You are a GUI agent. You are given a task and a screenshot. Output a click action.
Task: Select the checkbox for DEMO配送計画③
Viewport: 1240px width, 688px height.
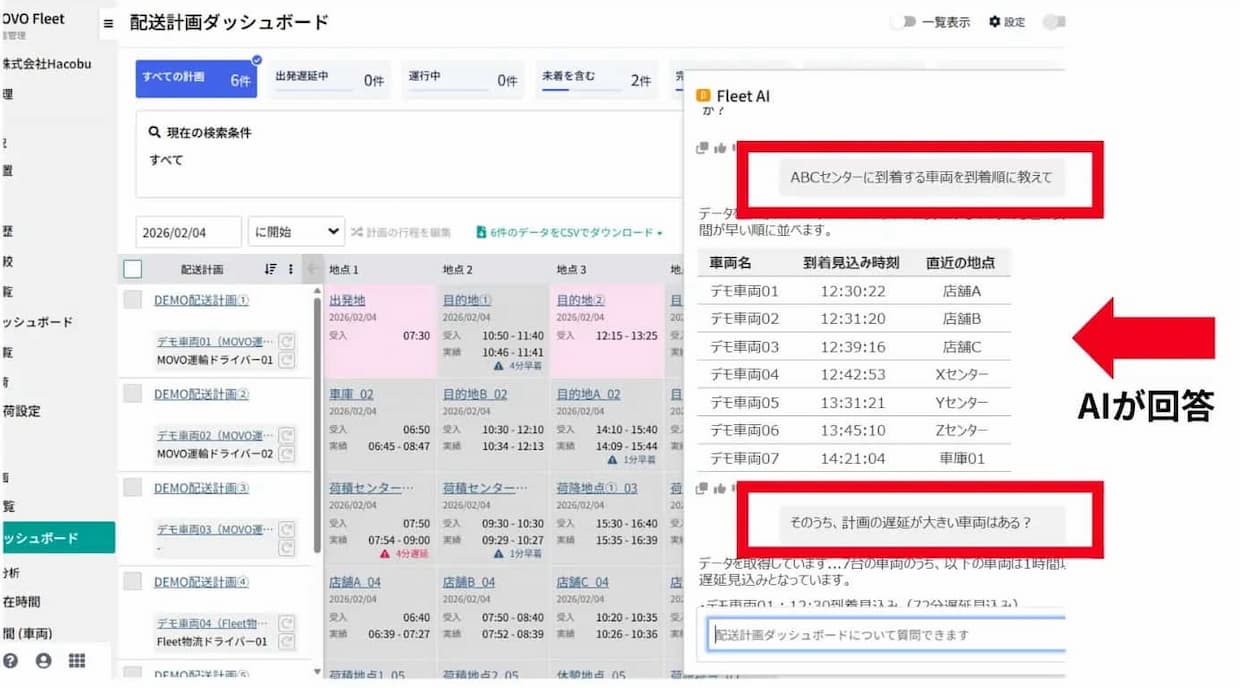[x=133, y=488]
